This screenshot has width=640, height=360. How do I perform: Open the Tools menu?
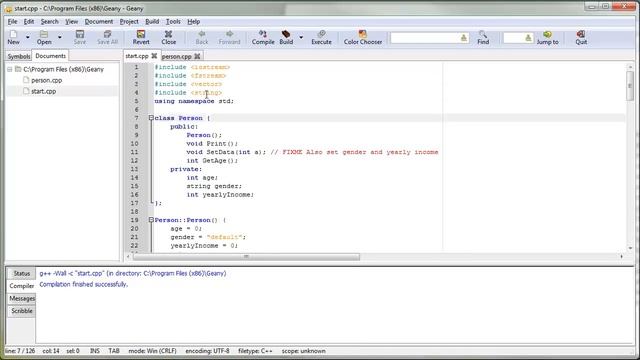pyautogui.click(x=173, y=21)
